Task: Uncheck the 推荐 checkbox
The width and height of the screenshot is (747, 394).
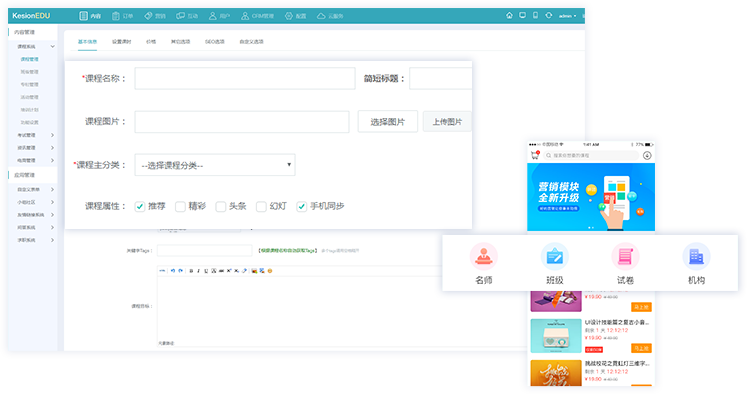Action: (140, 206)
